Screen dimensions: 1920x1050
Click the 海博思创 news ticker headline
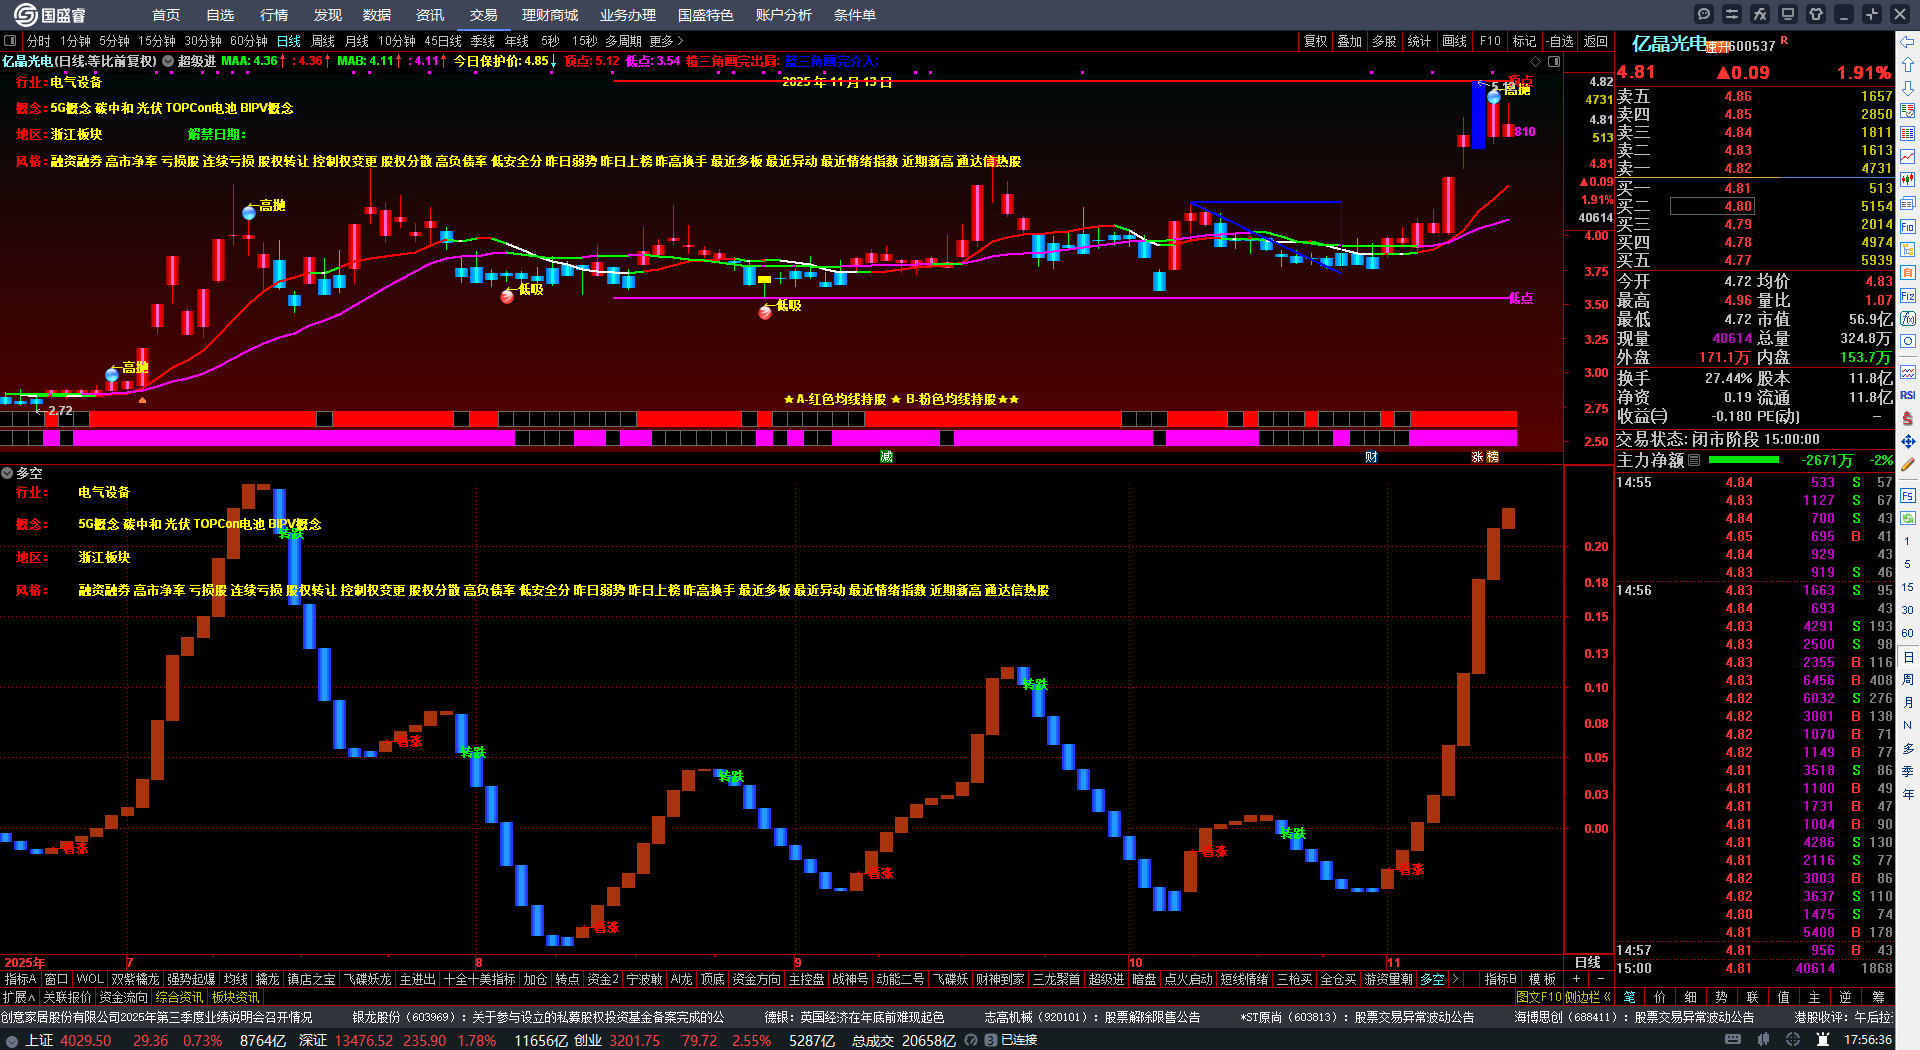click(1634, 1017)
